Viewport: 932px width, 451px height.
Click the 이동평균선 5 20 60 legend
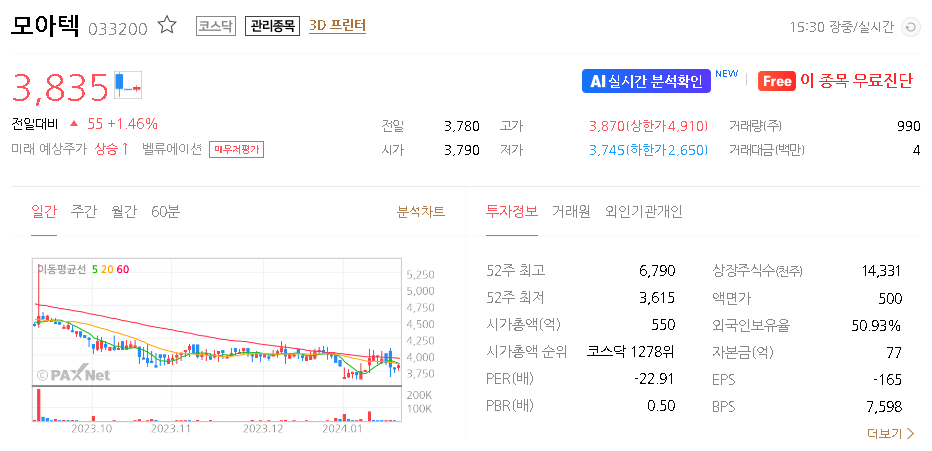(83, 269)
